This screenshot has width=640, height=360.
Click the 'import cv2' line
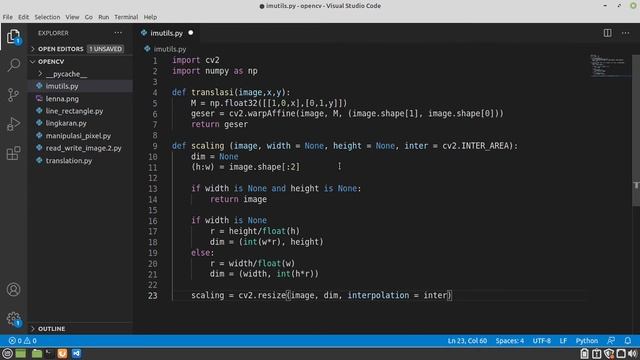click(196, 60)
